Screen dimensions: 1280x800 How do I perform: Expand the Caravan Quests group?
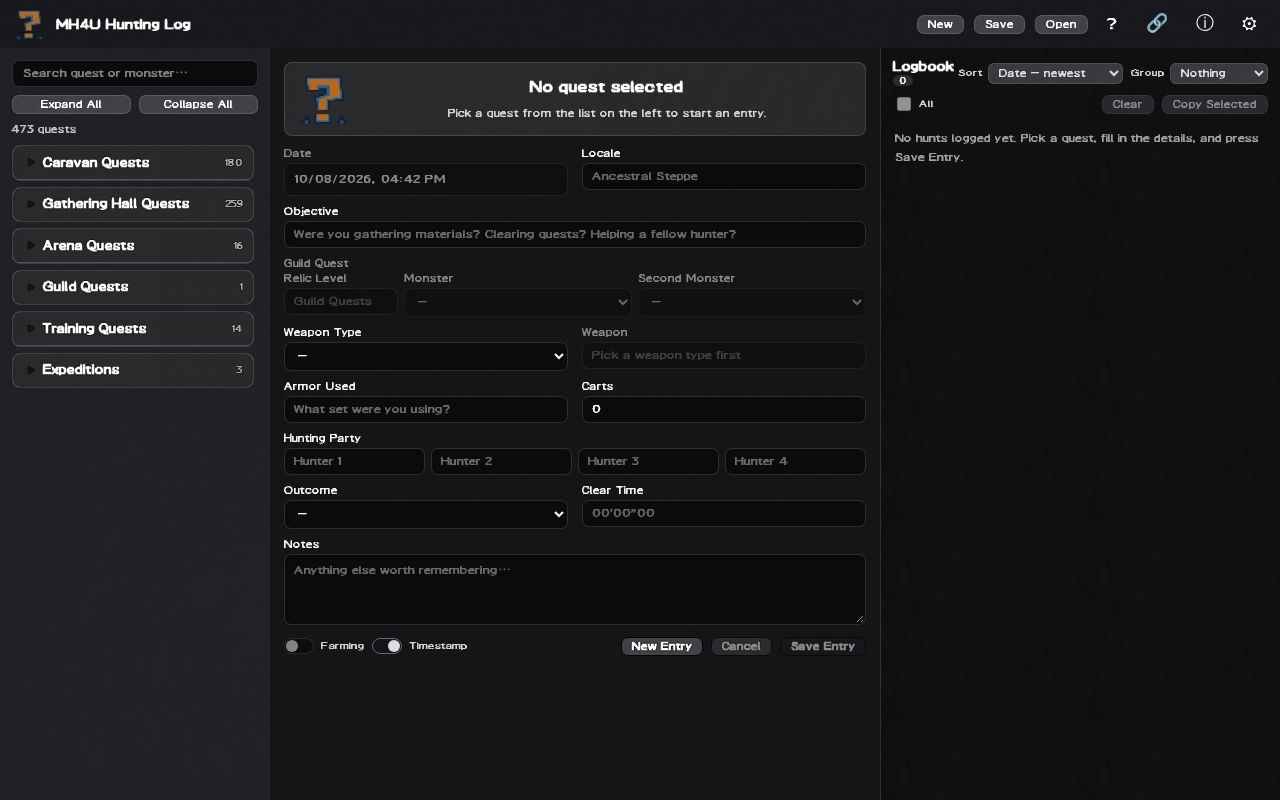point(133,163)
